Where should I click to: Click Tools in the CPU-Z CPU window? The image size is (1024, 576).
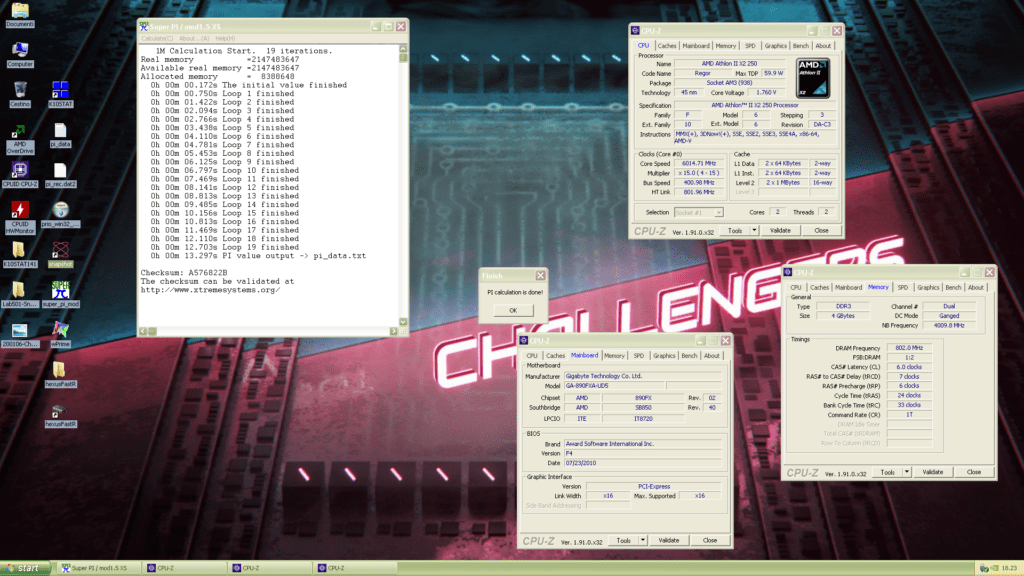tap(735, 231)
